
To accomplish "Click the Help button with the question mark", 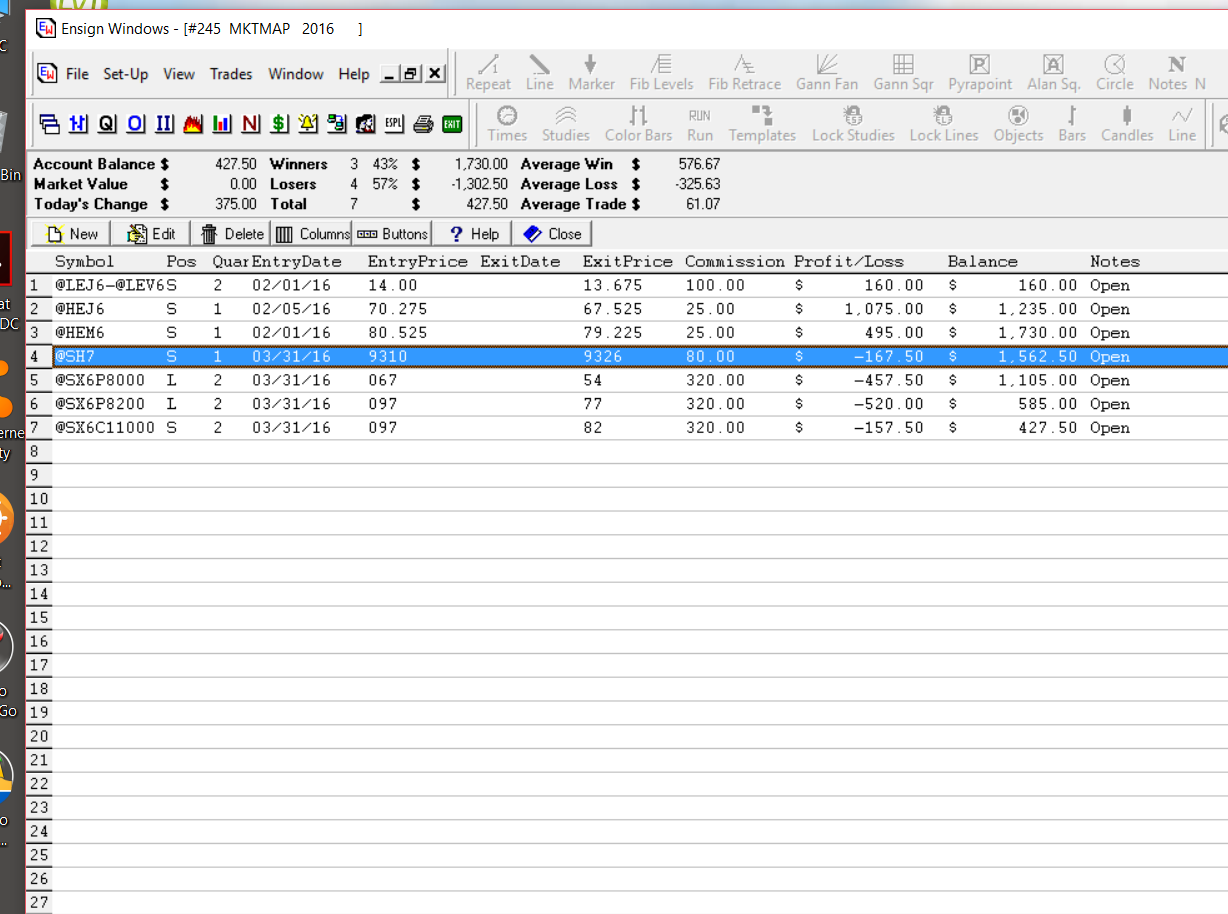I will click(473, 233).
